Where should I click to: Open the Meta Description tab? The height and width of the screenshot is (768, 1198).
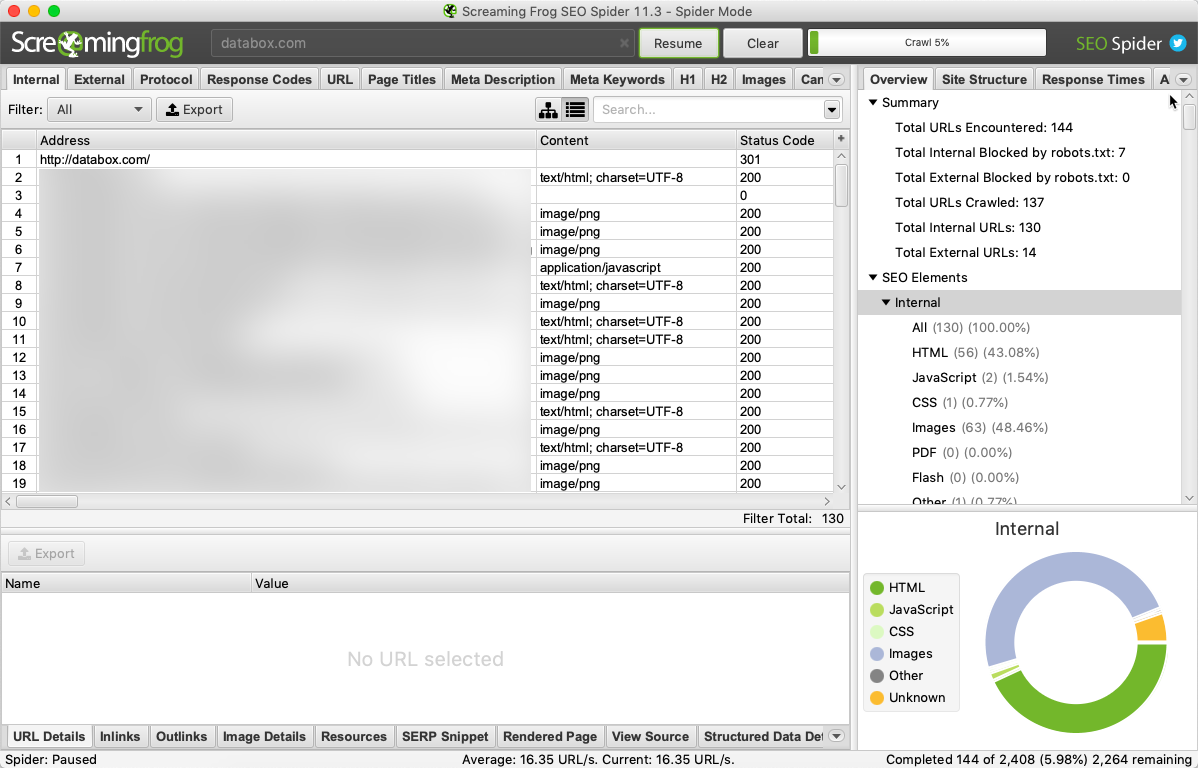(503, 79)
